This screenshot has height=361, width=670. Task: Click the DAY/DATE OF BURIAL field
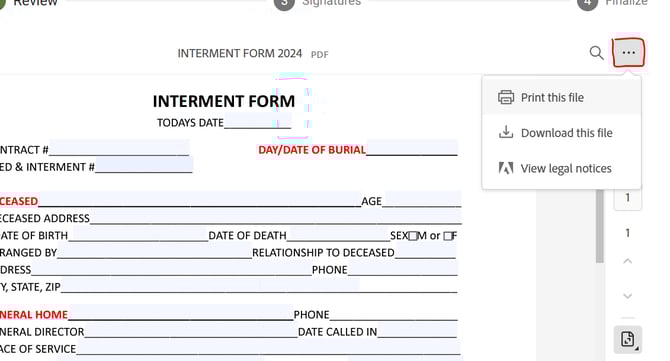click(x=412, y=148)
